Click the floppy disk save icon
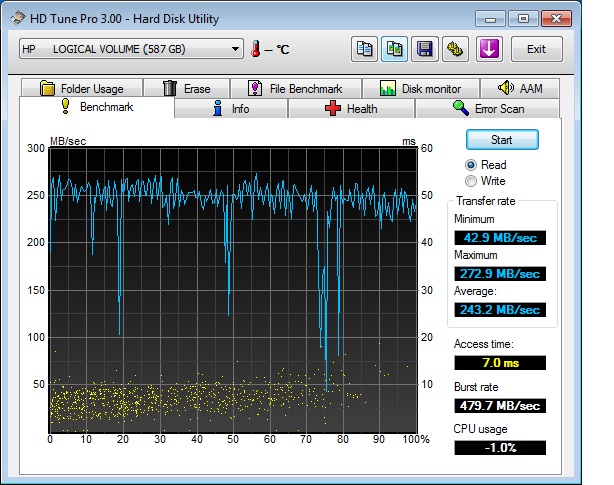Image resolution: width=614 pixels, height=485 pixels. click(x=425, y=49)
